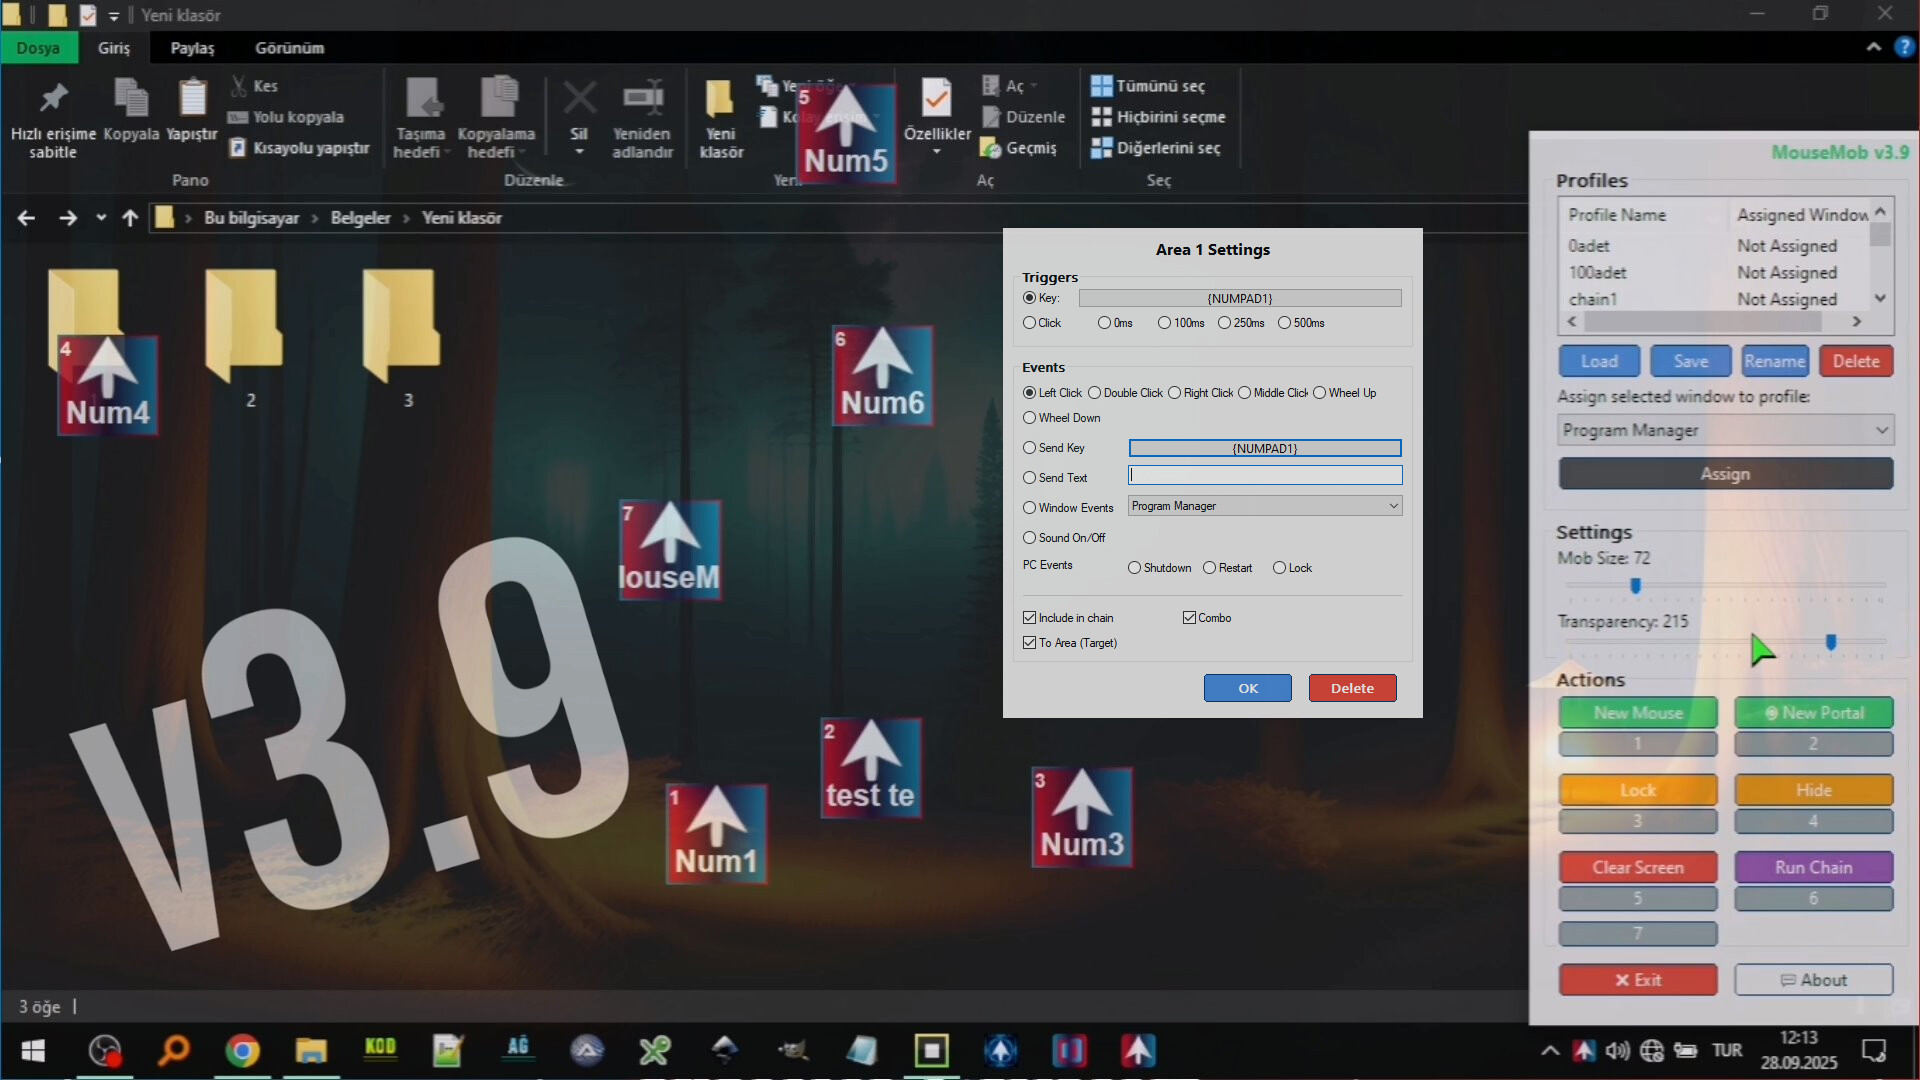Click the Num3 mouse mob icon

pos(1081,817)
